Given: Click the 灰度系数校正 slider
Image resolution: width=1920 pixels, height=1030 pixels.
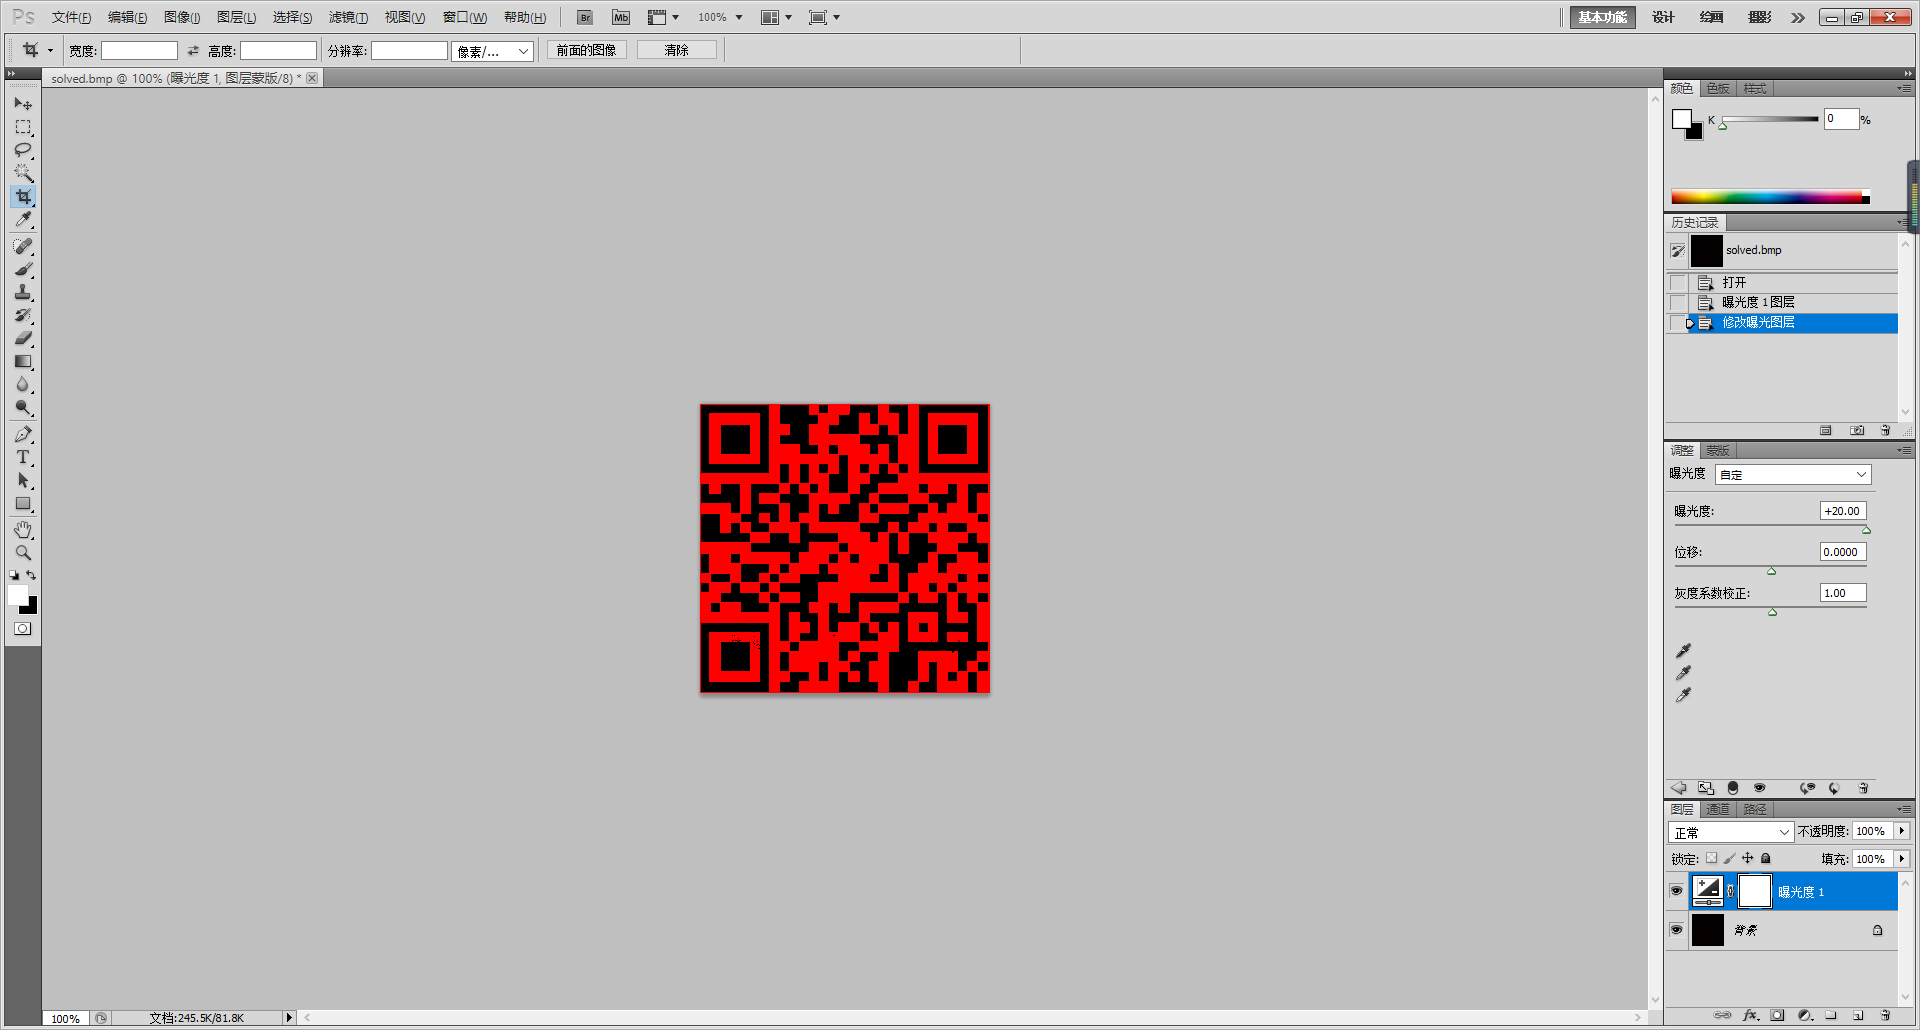Looking at the screenshot, I should click(1771, 610).
